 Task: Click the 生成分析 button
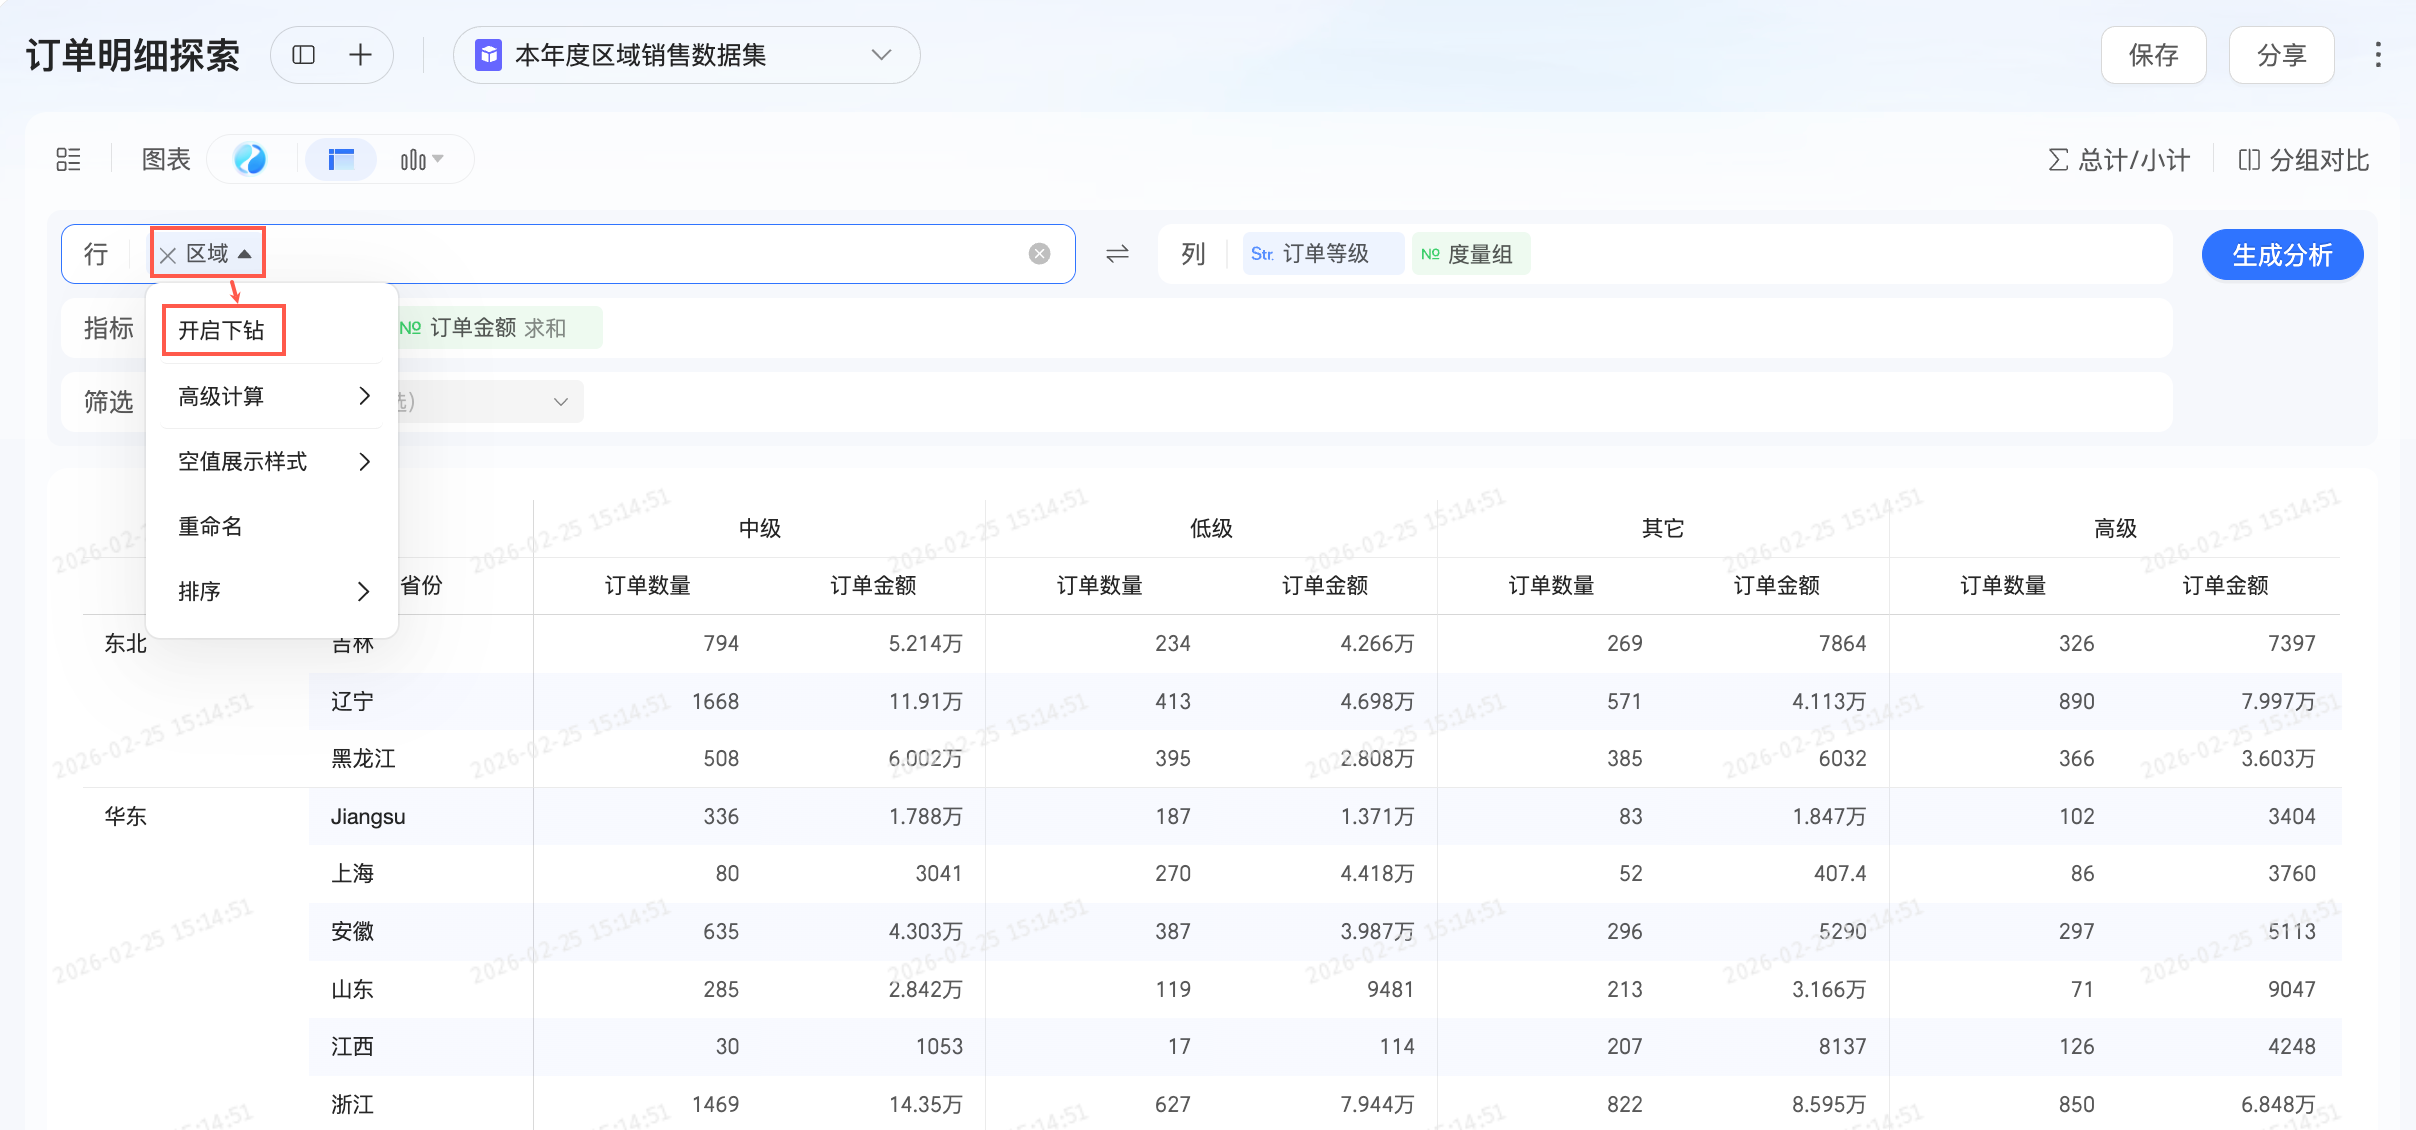[2282, 255]
